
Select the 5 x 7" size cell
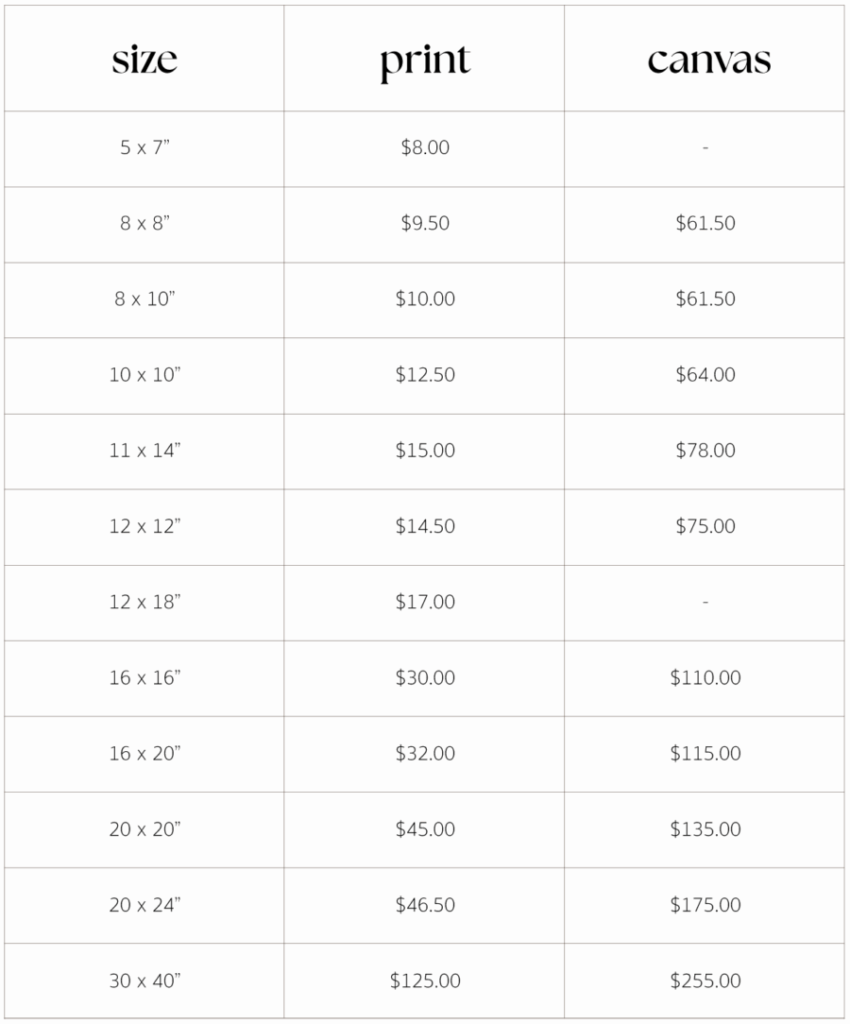tap(145, 147)
